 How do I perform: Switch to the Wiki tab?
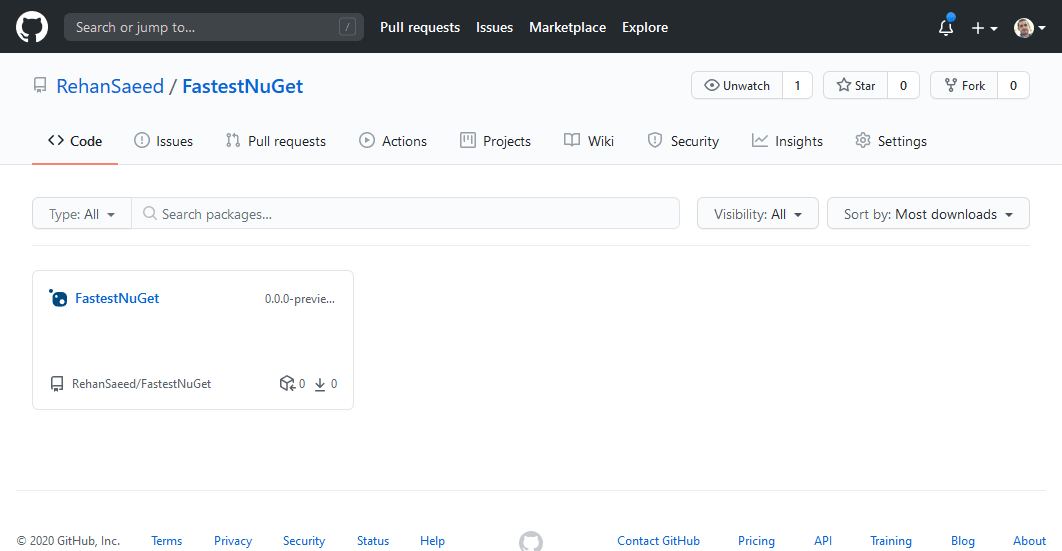click(589, 141)
